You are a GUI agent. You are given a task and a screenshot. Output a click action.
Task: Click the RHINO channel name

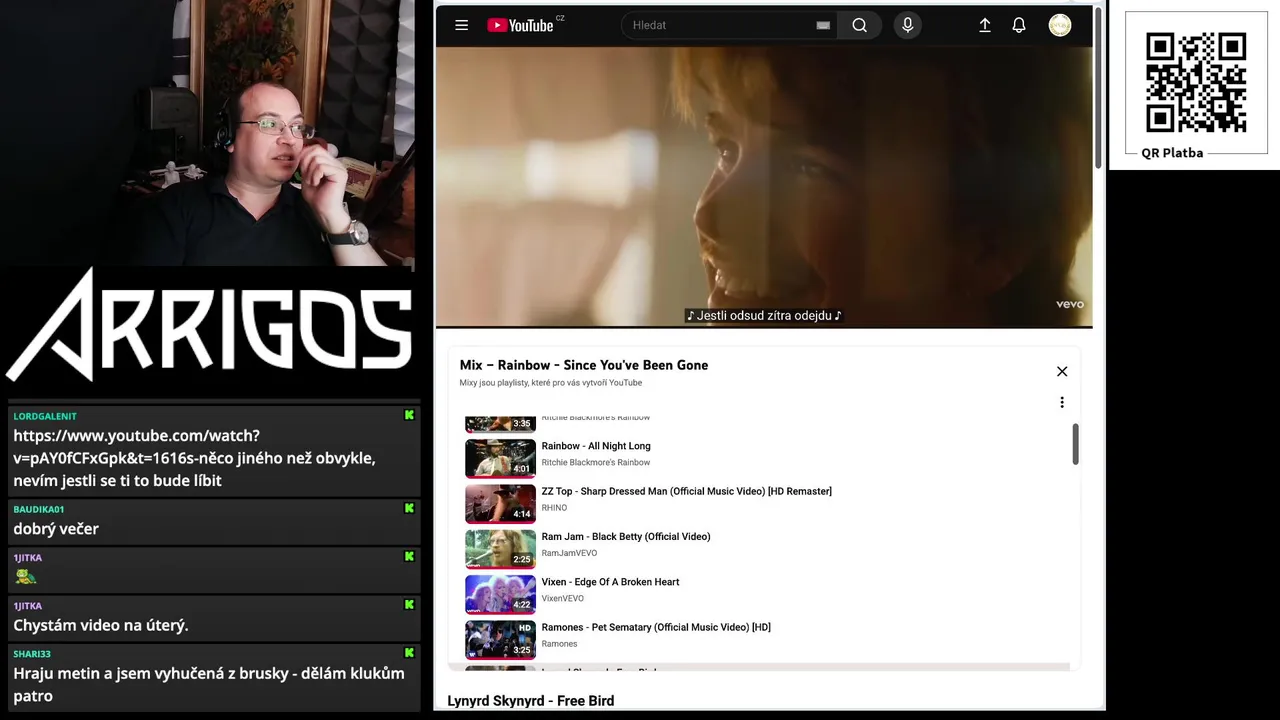pos(554,508)
